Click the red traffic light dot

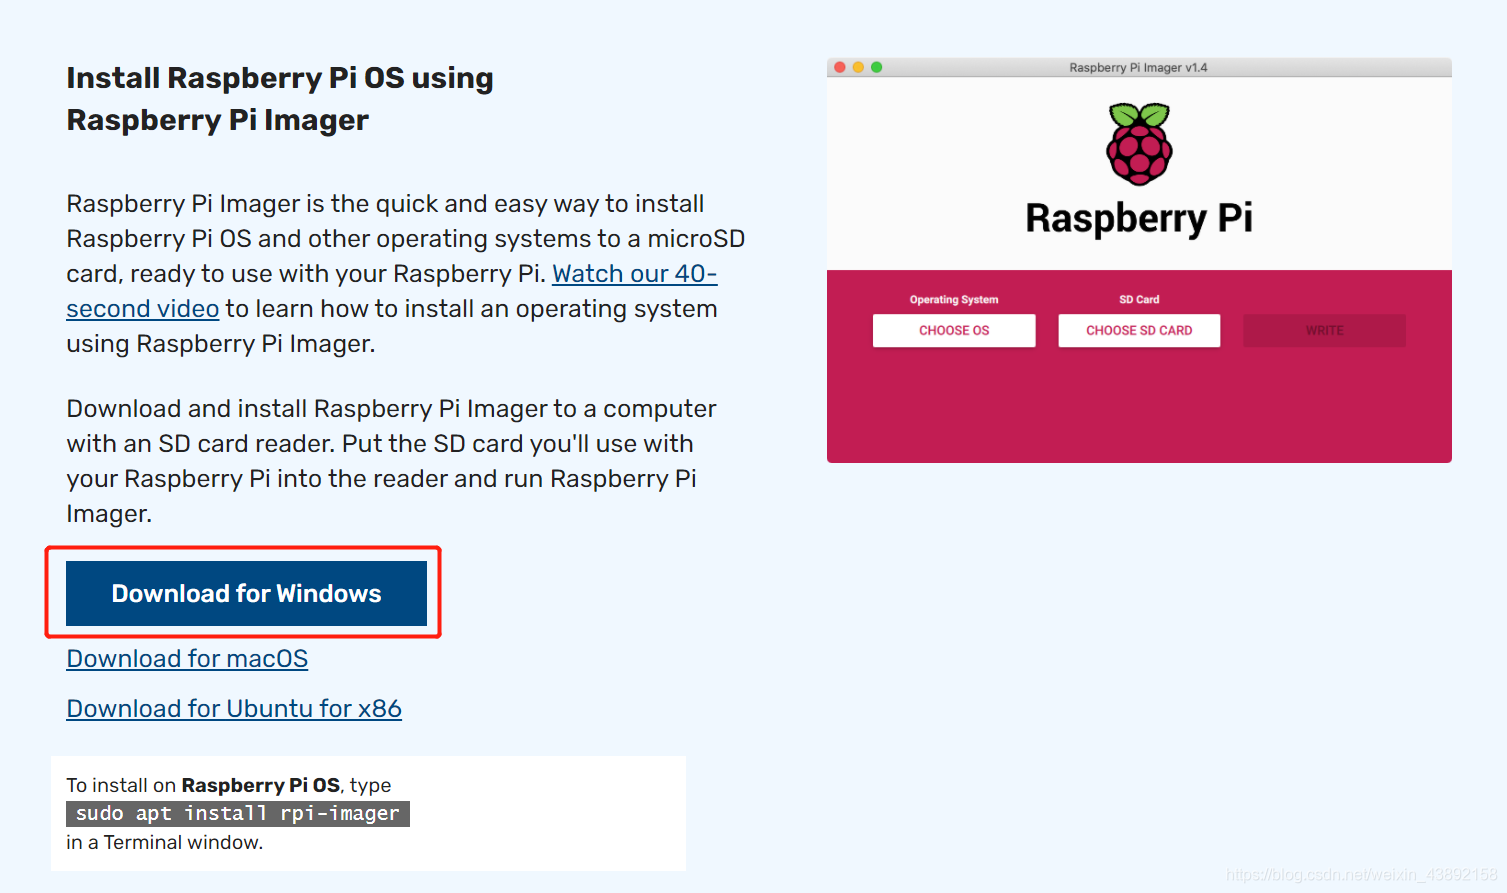coord(840,67)
